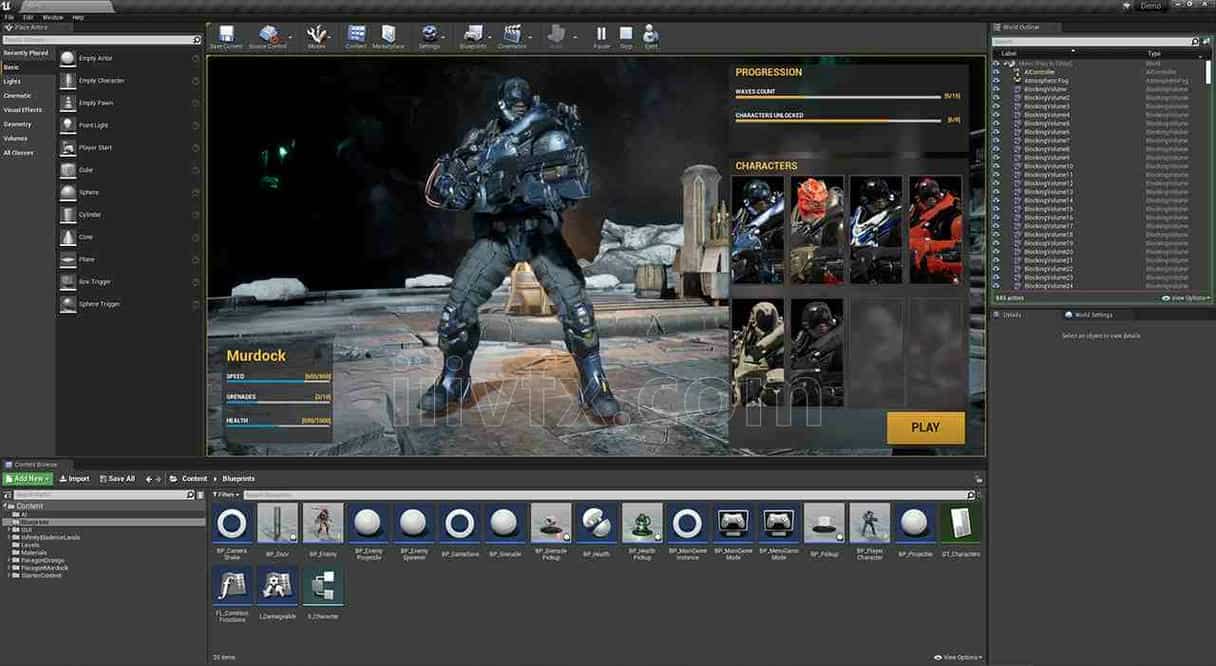Viewport: 1216px width, 666px height.
Task: Open the Source Control dropdown arrow
Action: point(288,36)
